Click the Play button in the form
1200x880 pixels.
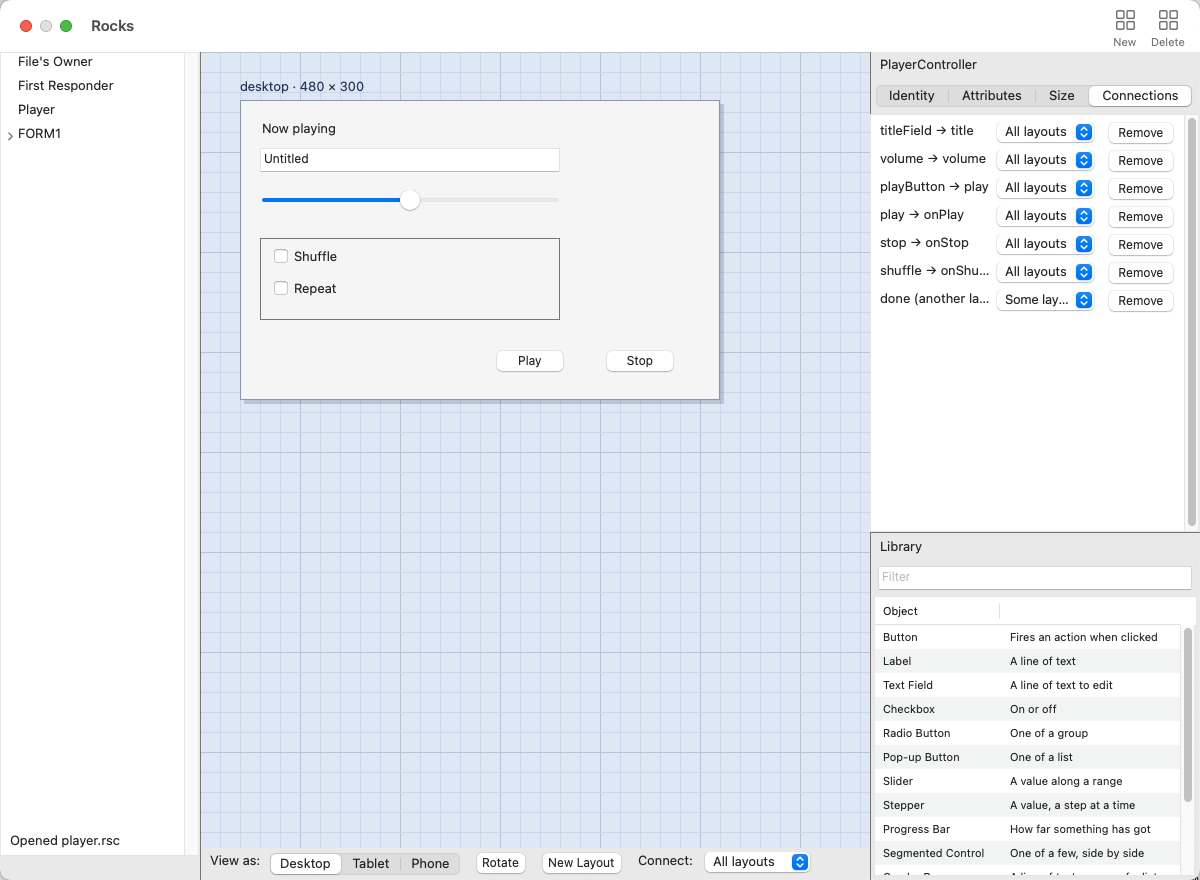pyautogui.click(x=530, y=361)
